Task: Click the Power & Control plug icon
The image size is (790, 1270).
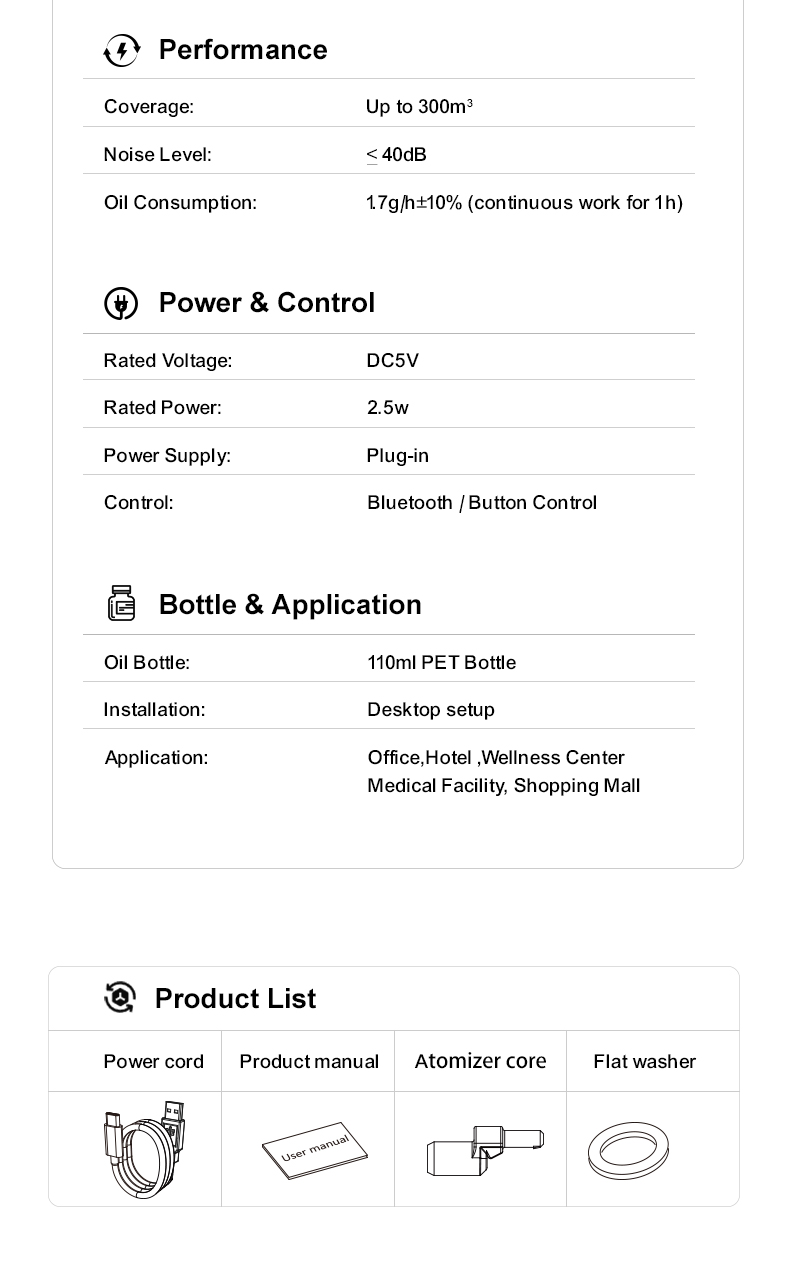Action: pyautogui.click(x=122, y=303)
